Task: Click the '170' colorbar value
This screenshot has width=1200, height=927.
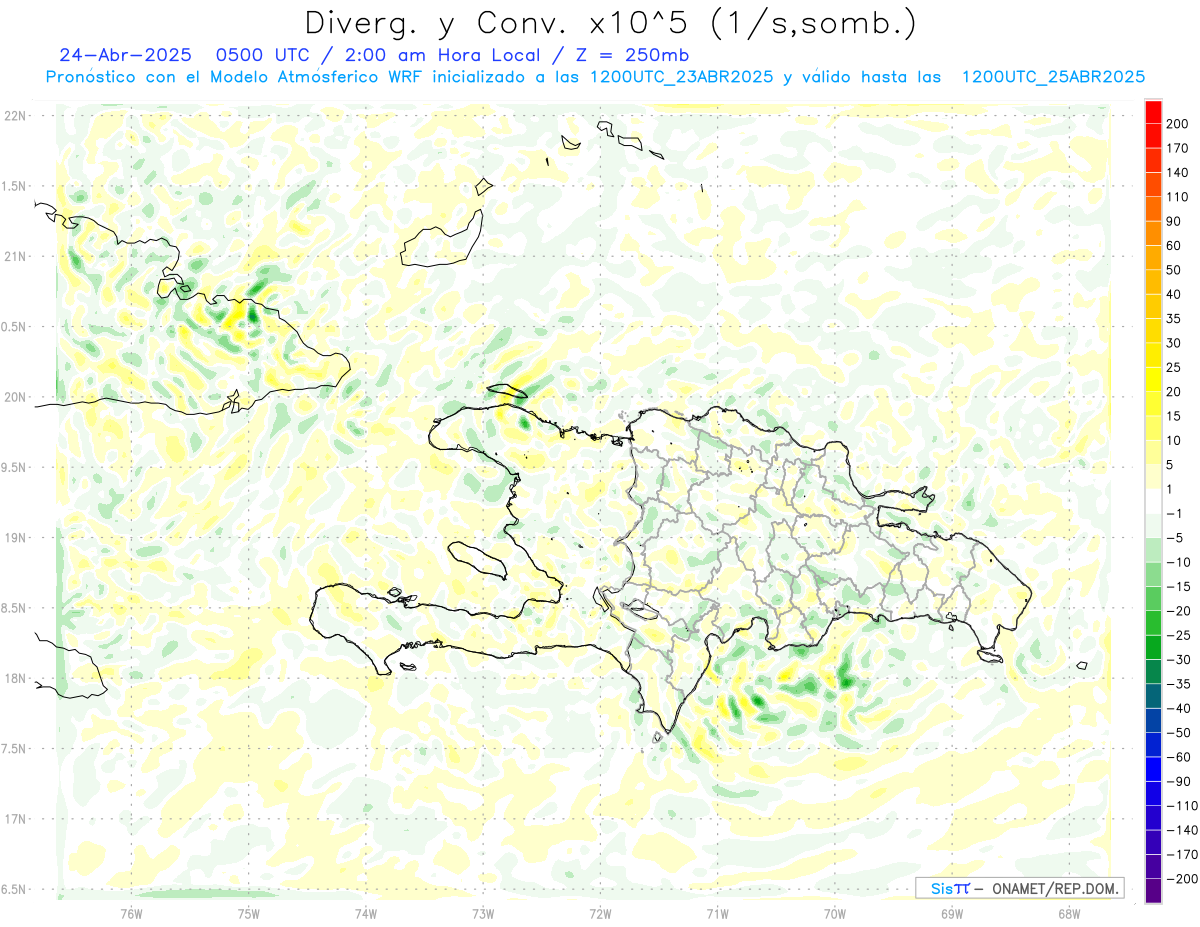Action: (x=1177, y=149)
